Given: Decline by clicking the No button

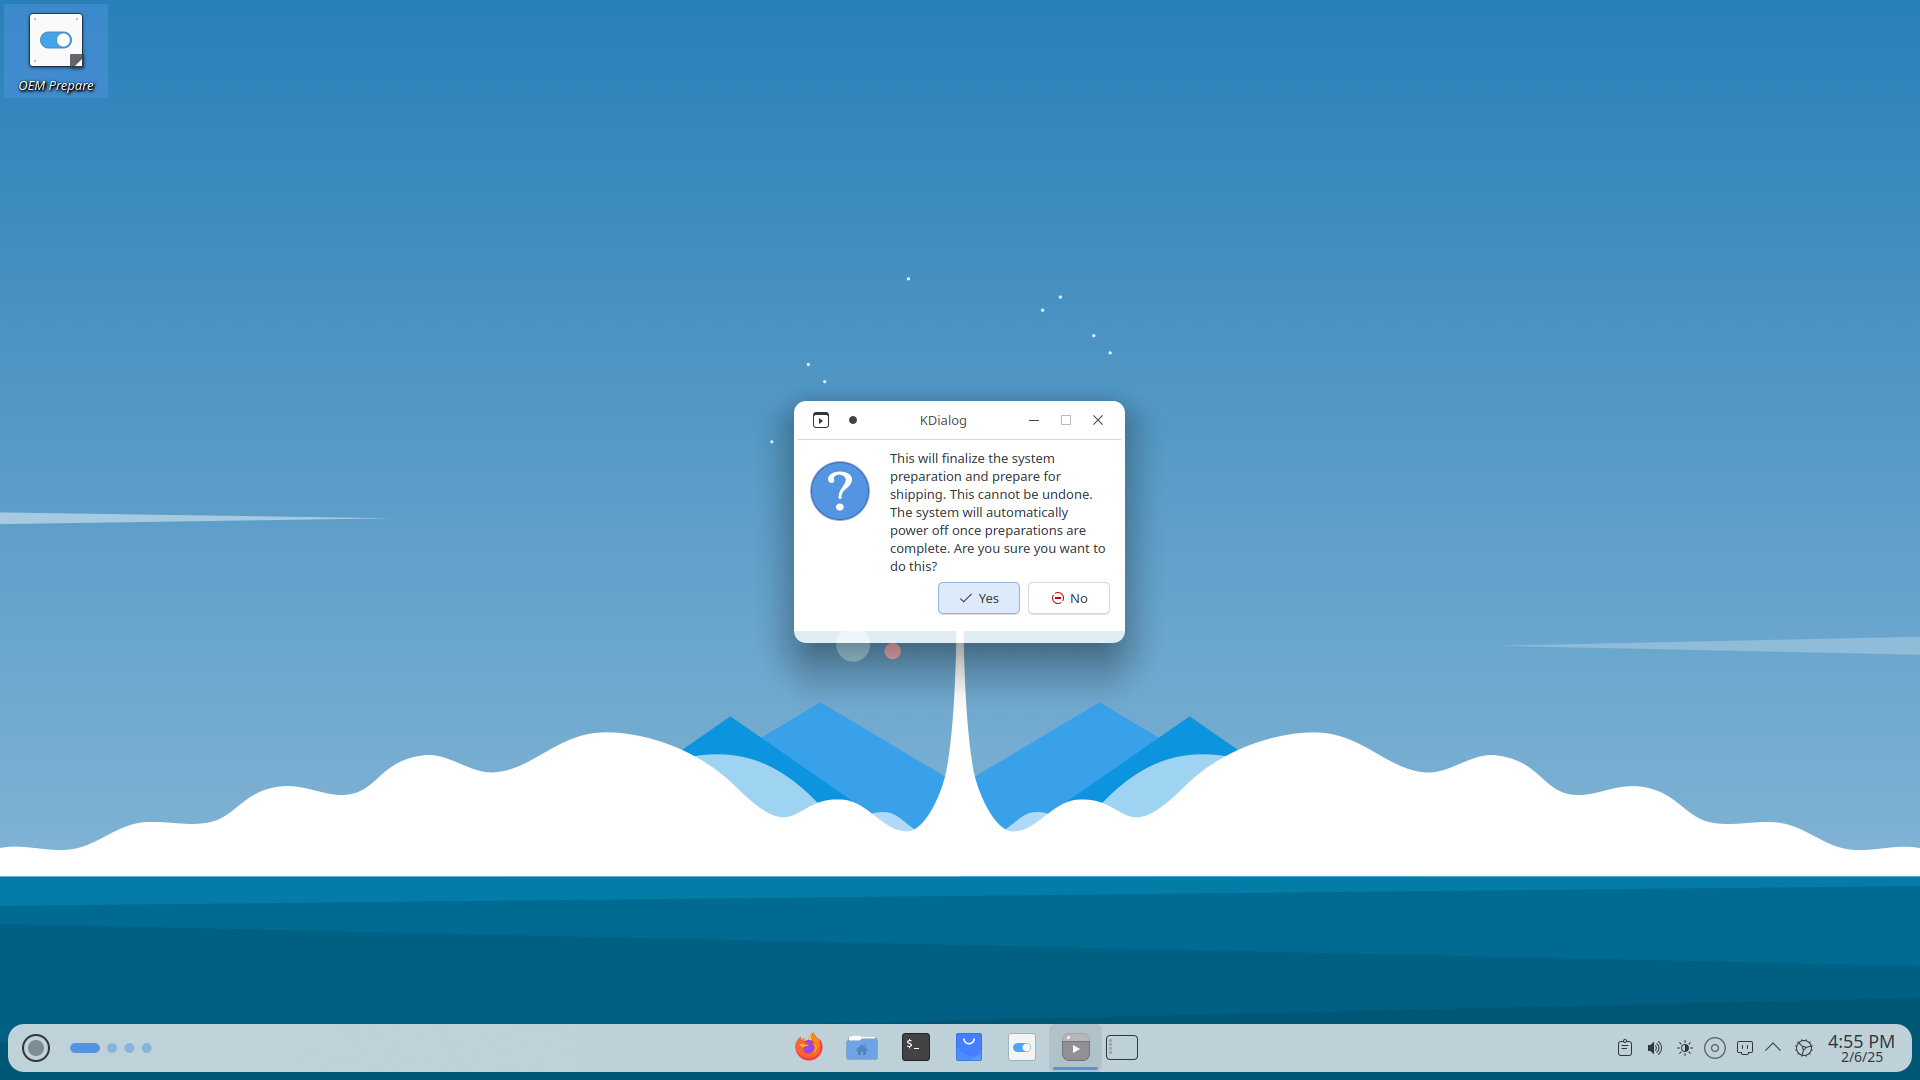Looking at the screenshot, I should pos(1068,598).
